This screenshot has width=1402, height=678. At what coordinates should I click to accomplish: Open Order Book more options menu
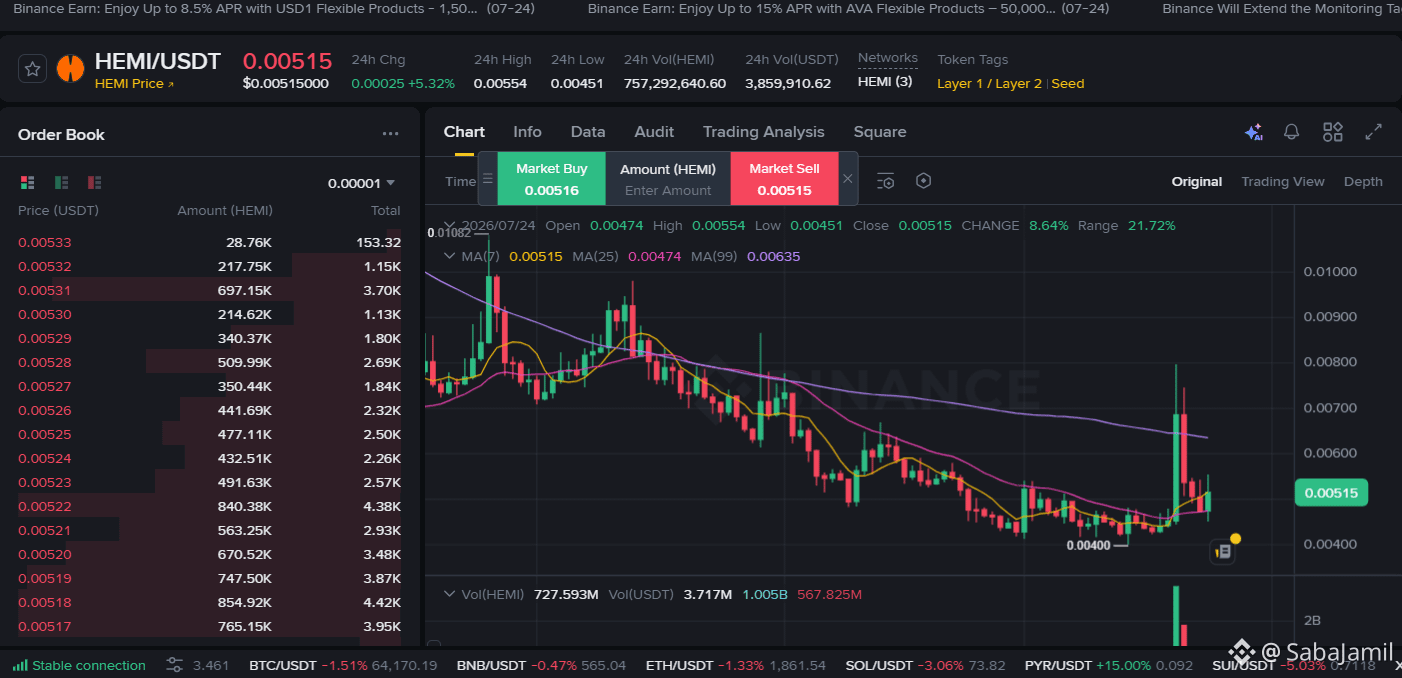coord(390,134)
